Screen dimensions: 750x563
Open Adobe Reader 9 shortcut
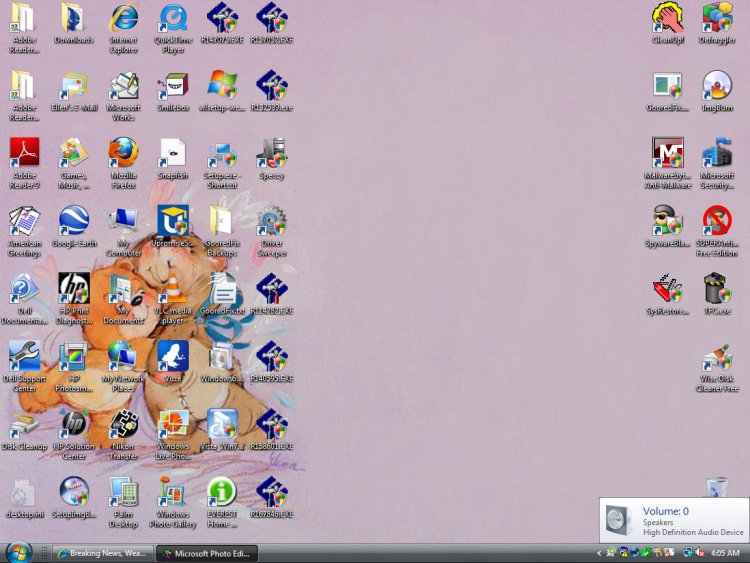coord(24,163)
